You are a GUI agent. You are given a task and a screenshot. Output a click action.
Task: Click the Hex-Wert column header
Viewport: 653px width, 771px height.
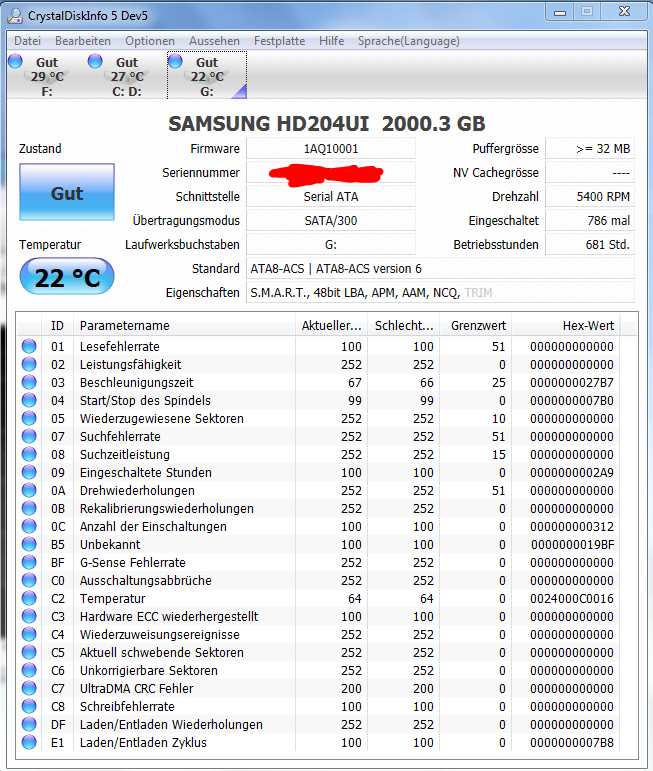pos(566,326)
